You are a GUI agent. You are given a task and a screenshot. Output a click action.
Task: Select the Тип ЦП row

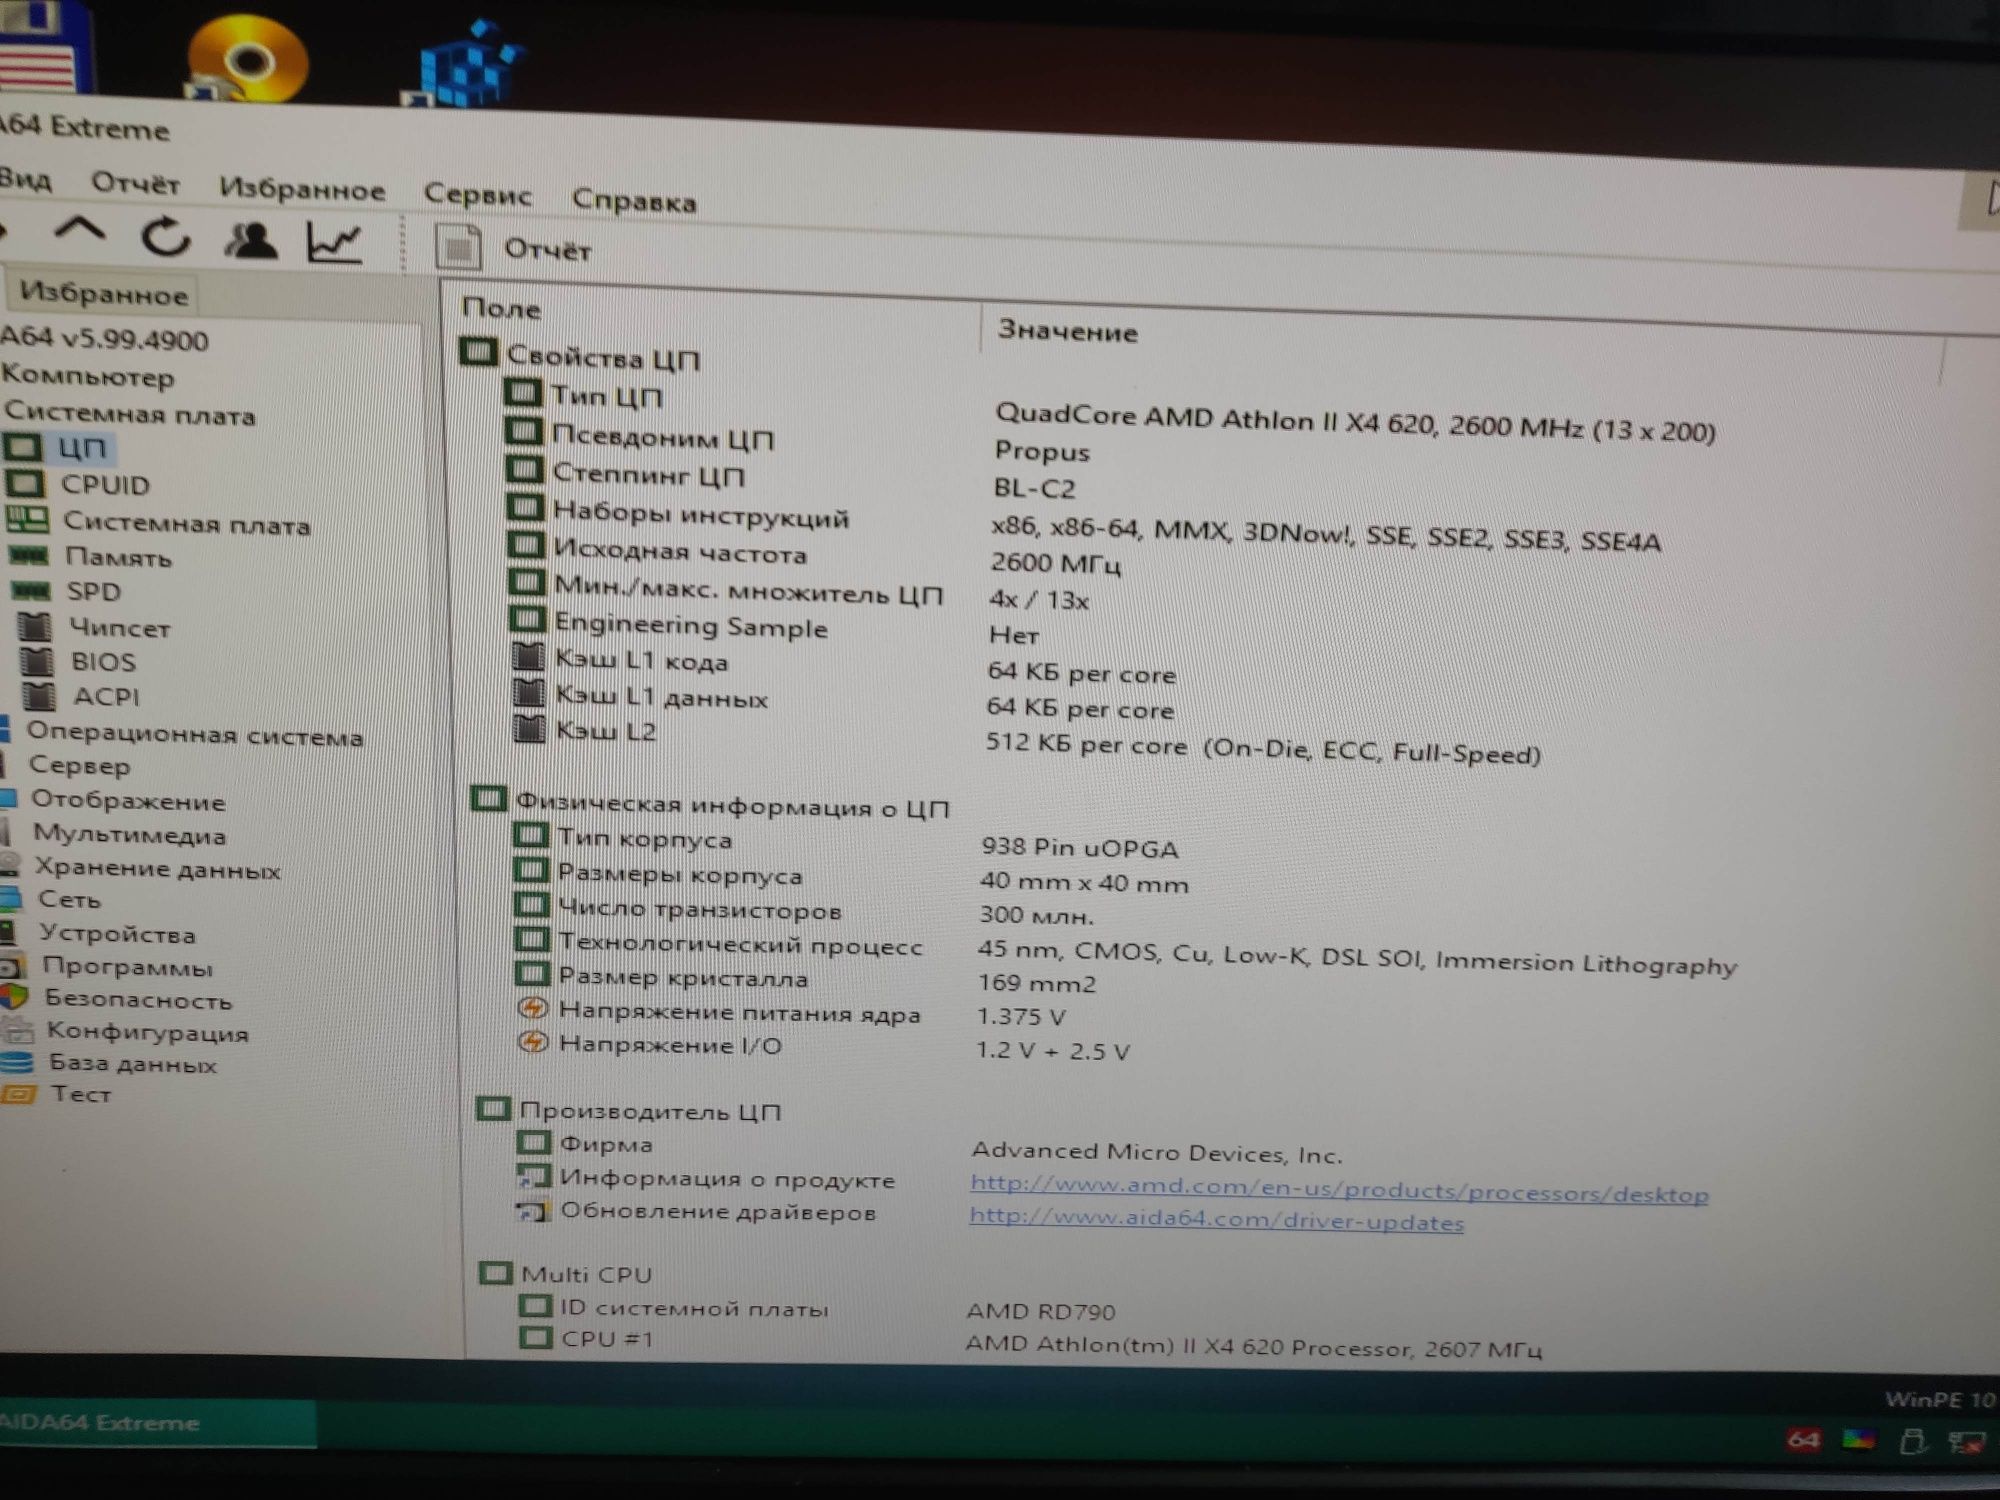point(1108,411)
